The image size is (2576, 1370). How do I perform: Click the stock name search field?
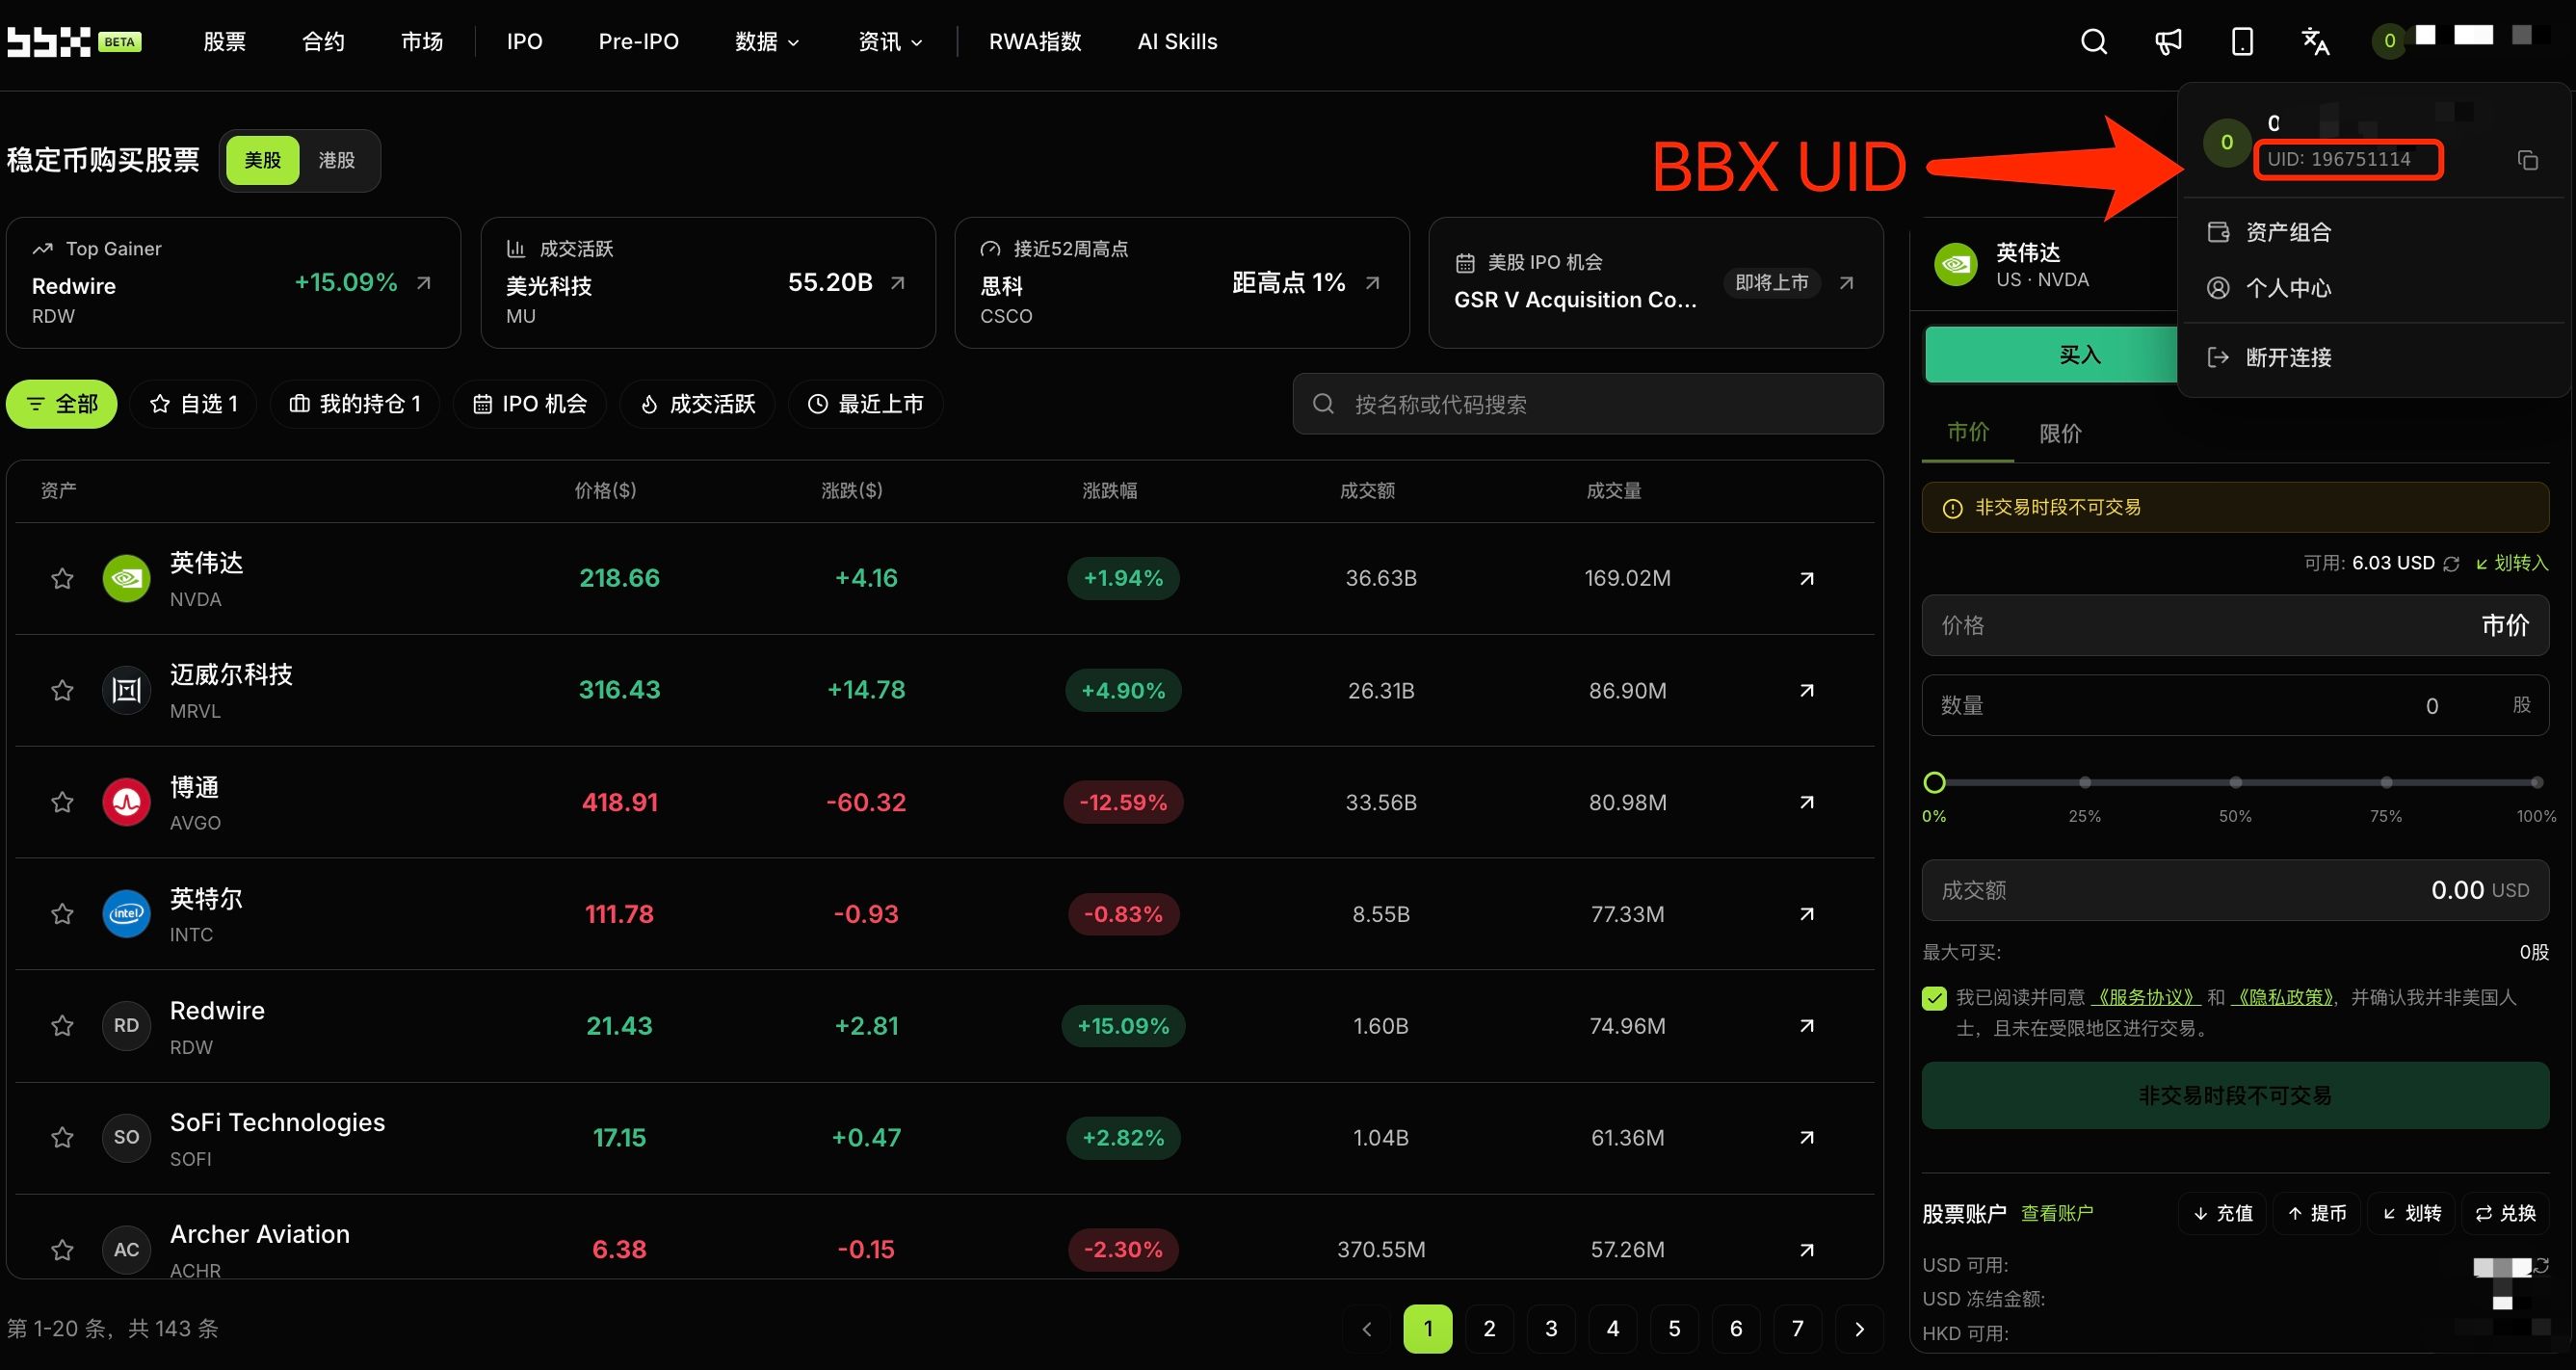[1588, 404]
